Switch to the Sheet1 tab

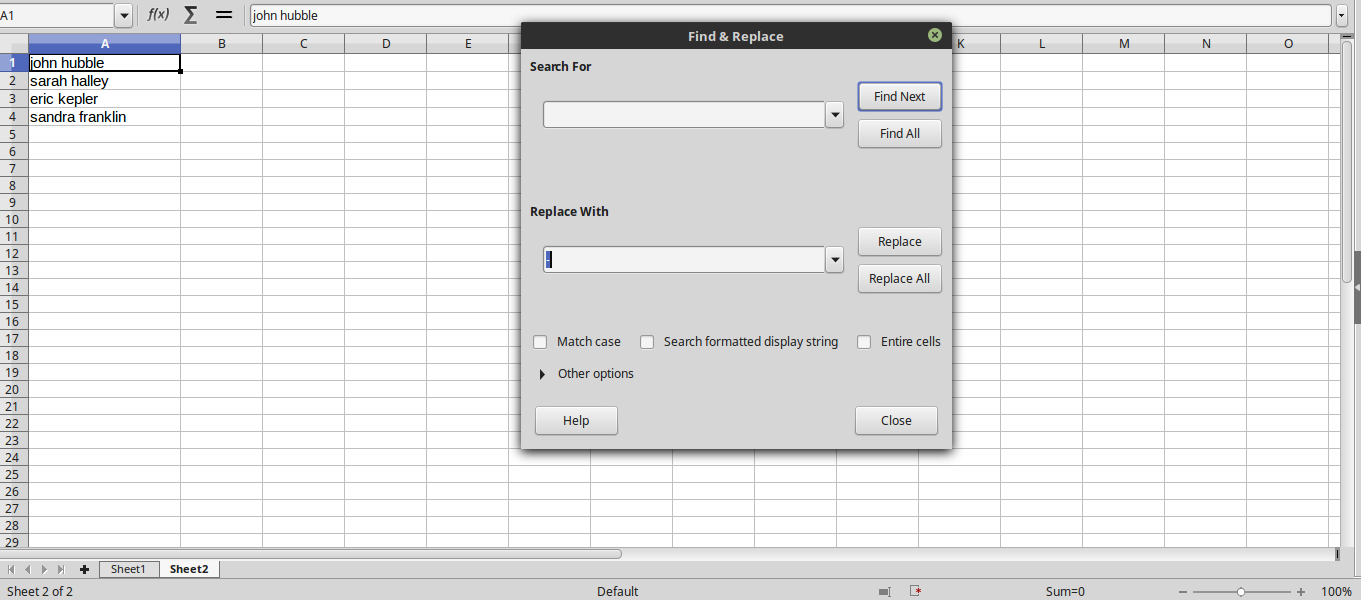point(128,569)
